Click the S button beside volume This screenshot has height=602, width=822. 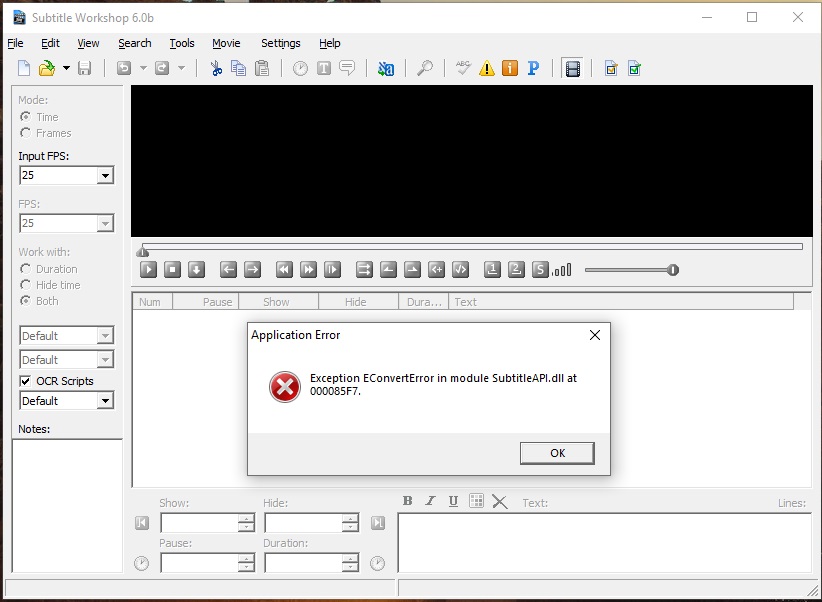point(540,270)
